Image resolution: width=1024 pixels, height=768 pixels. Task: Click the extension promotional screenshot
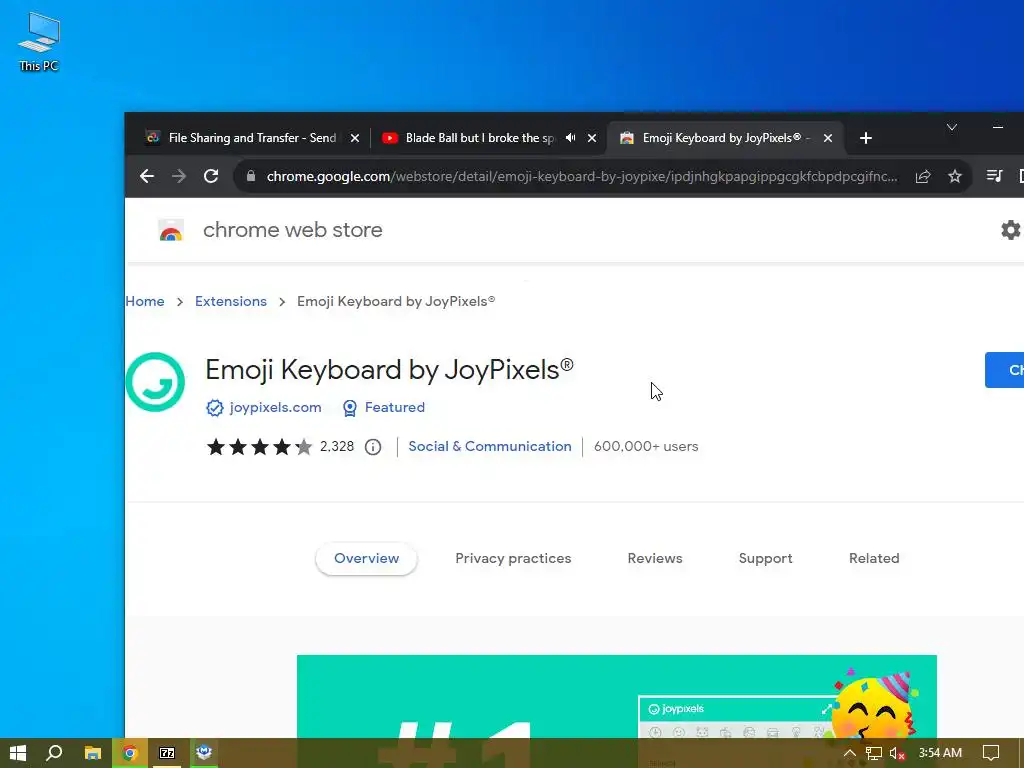(616, 696)
